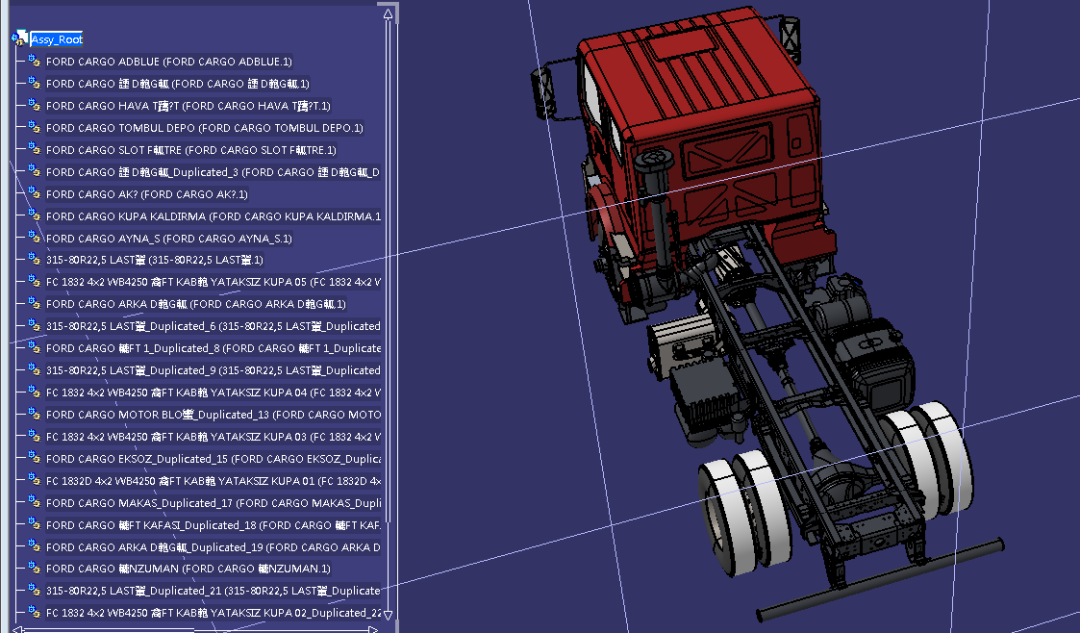Select the FORD CARGO ARKA row without Duplicated suffix
The image size is (1080, 633).
tap(196, 304)
